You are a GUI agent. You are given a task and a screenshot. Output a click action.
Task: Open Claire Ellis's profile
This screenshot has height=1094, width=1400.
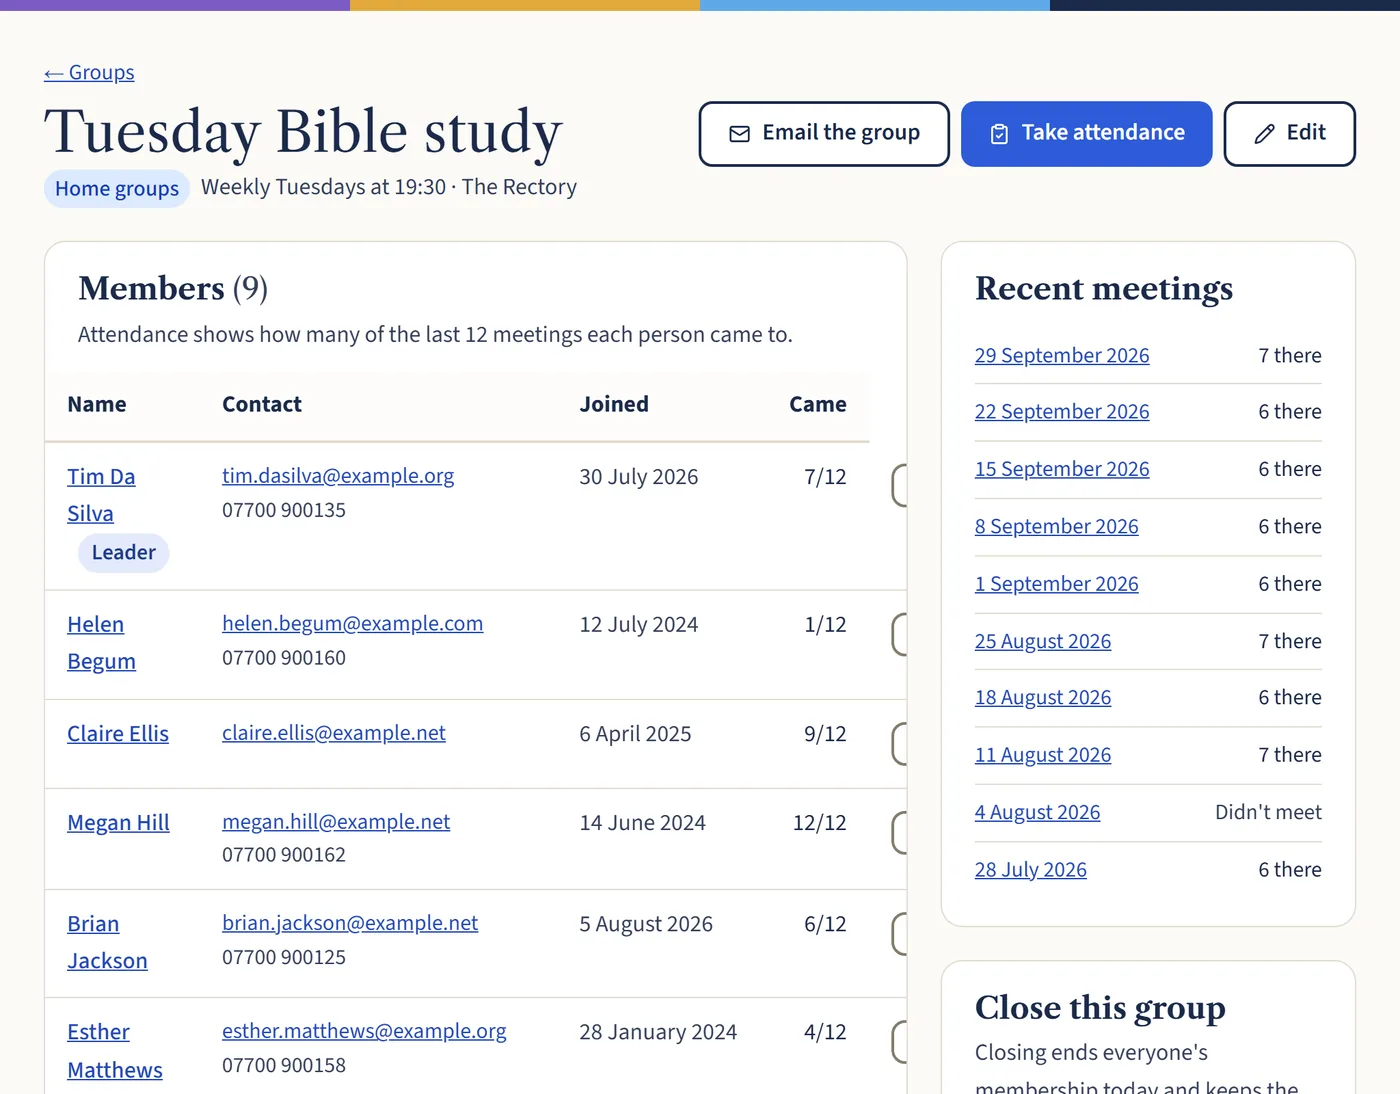[x=118, y=734]
